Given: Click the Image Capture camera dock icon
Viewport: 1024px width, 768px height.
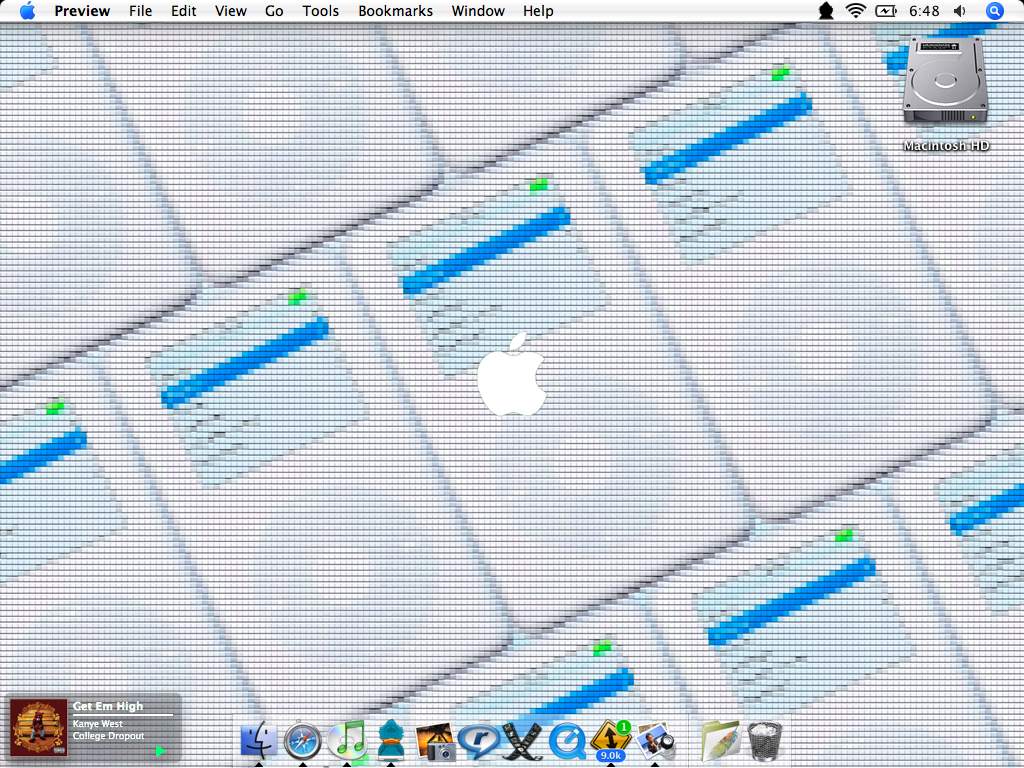Looking at the screenshot, I should pos(435,742).
